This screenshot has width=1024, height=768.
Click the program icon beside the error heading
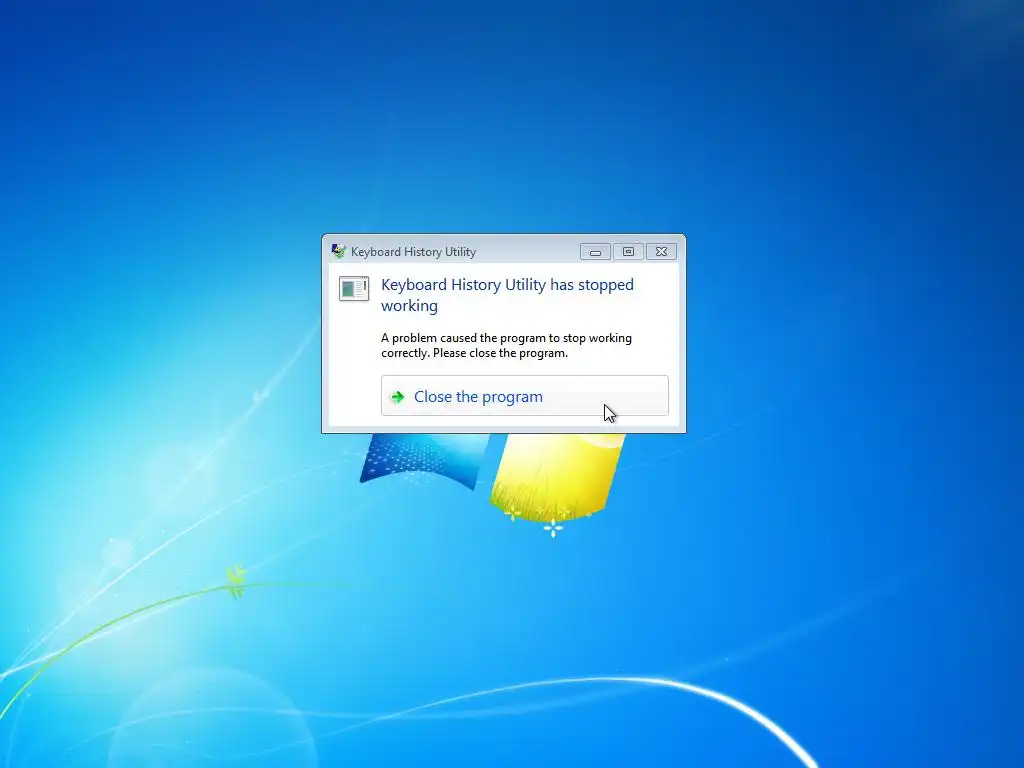354,289
